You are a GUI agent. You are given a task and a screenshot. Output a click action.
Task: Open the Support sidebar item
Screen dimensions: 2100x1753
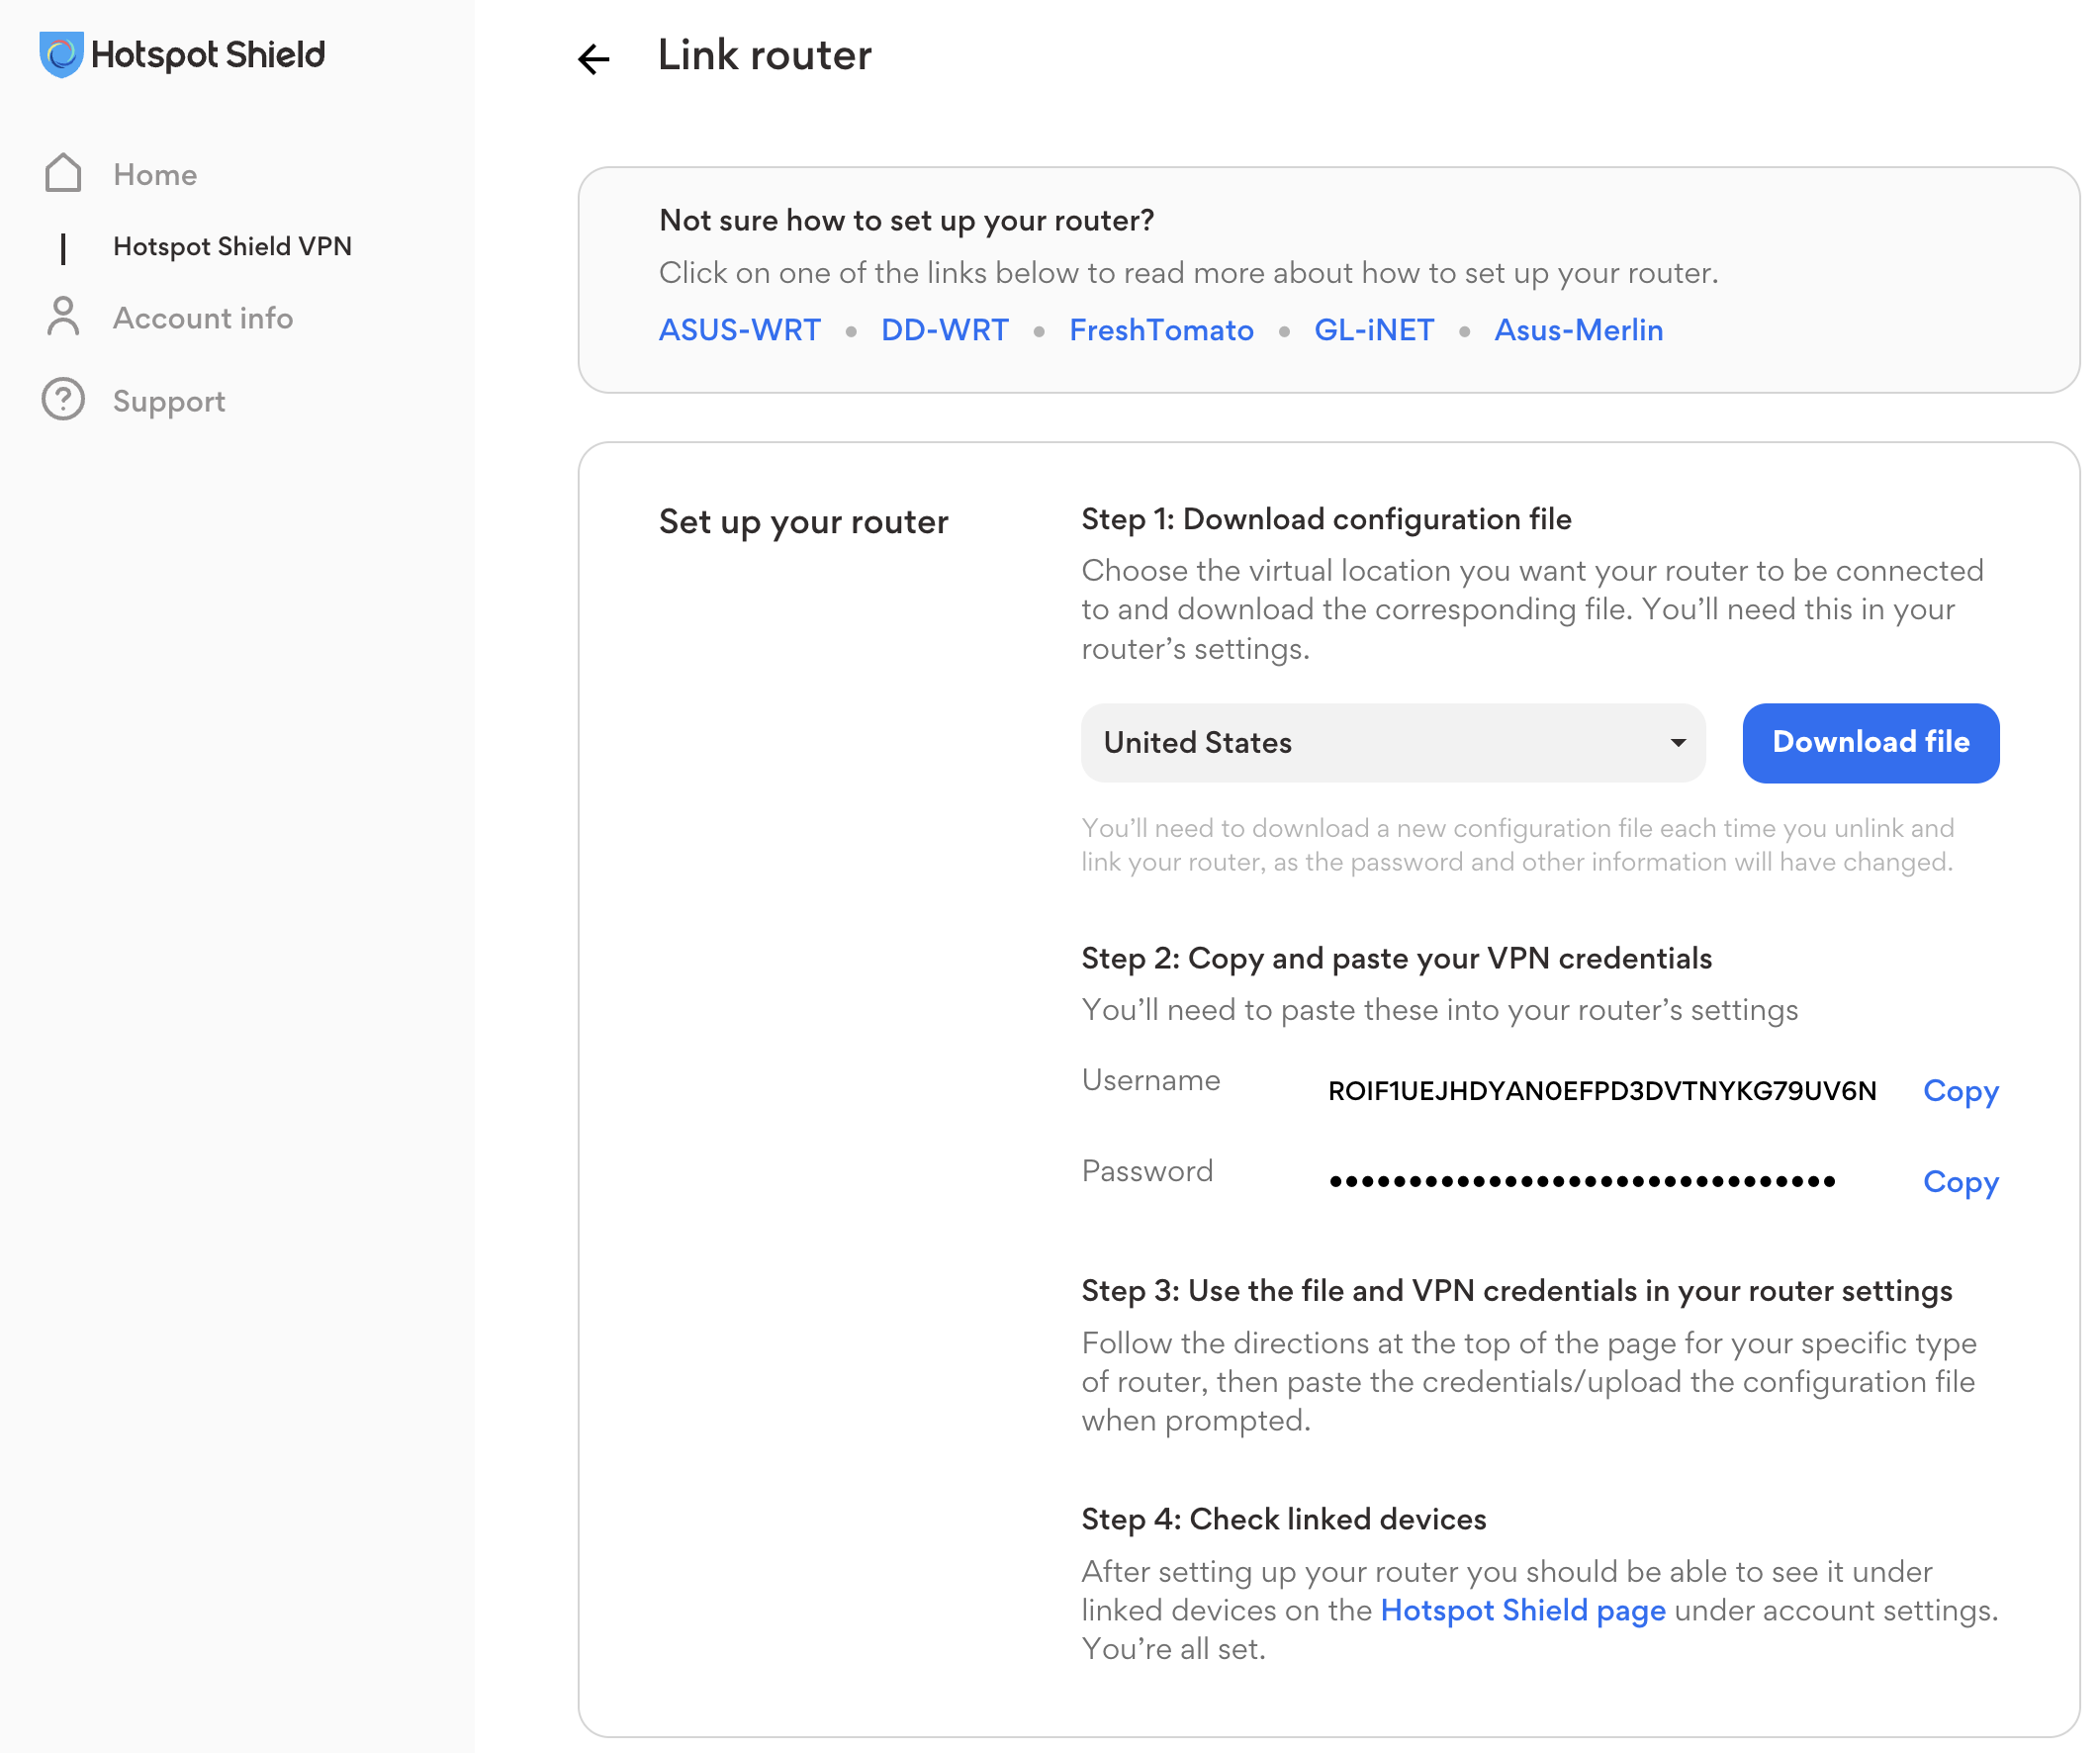pyautogui.click(x=169, y=401)
